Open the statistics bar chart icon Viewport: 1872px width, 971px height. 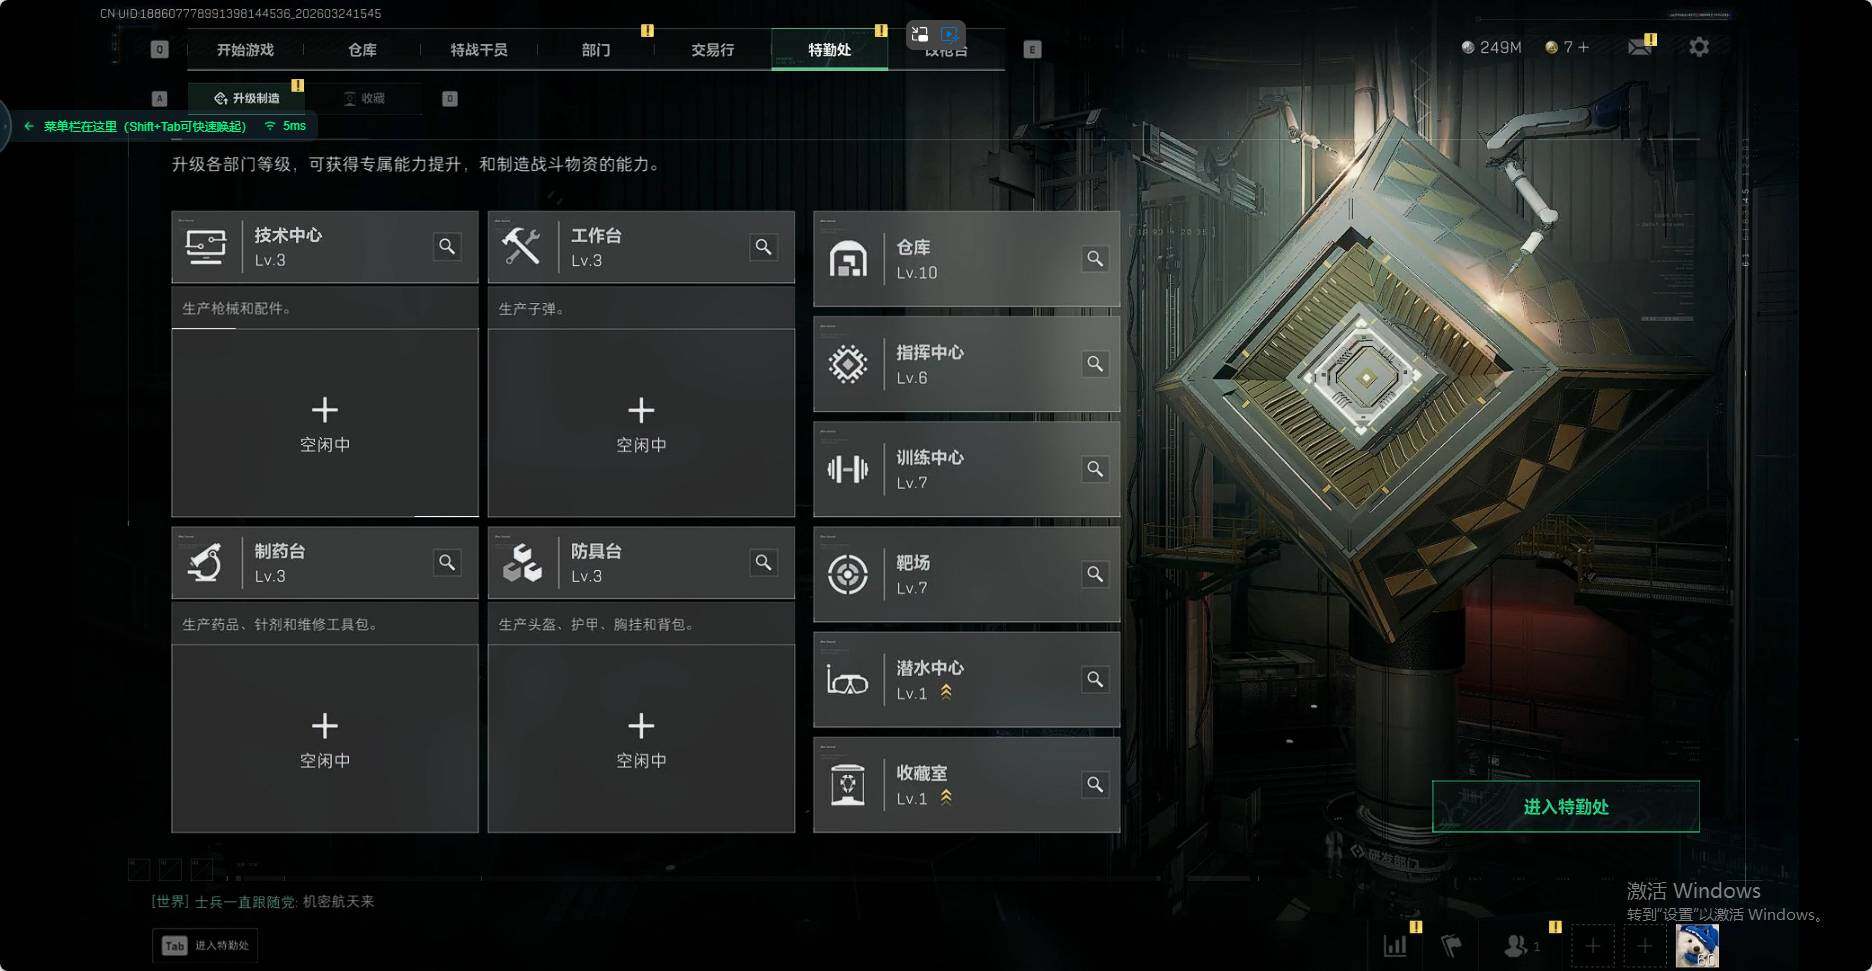point(1395,945)
